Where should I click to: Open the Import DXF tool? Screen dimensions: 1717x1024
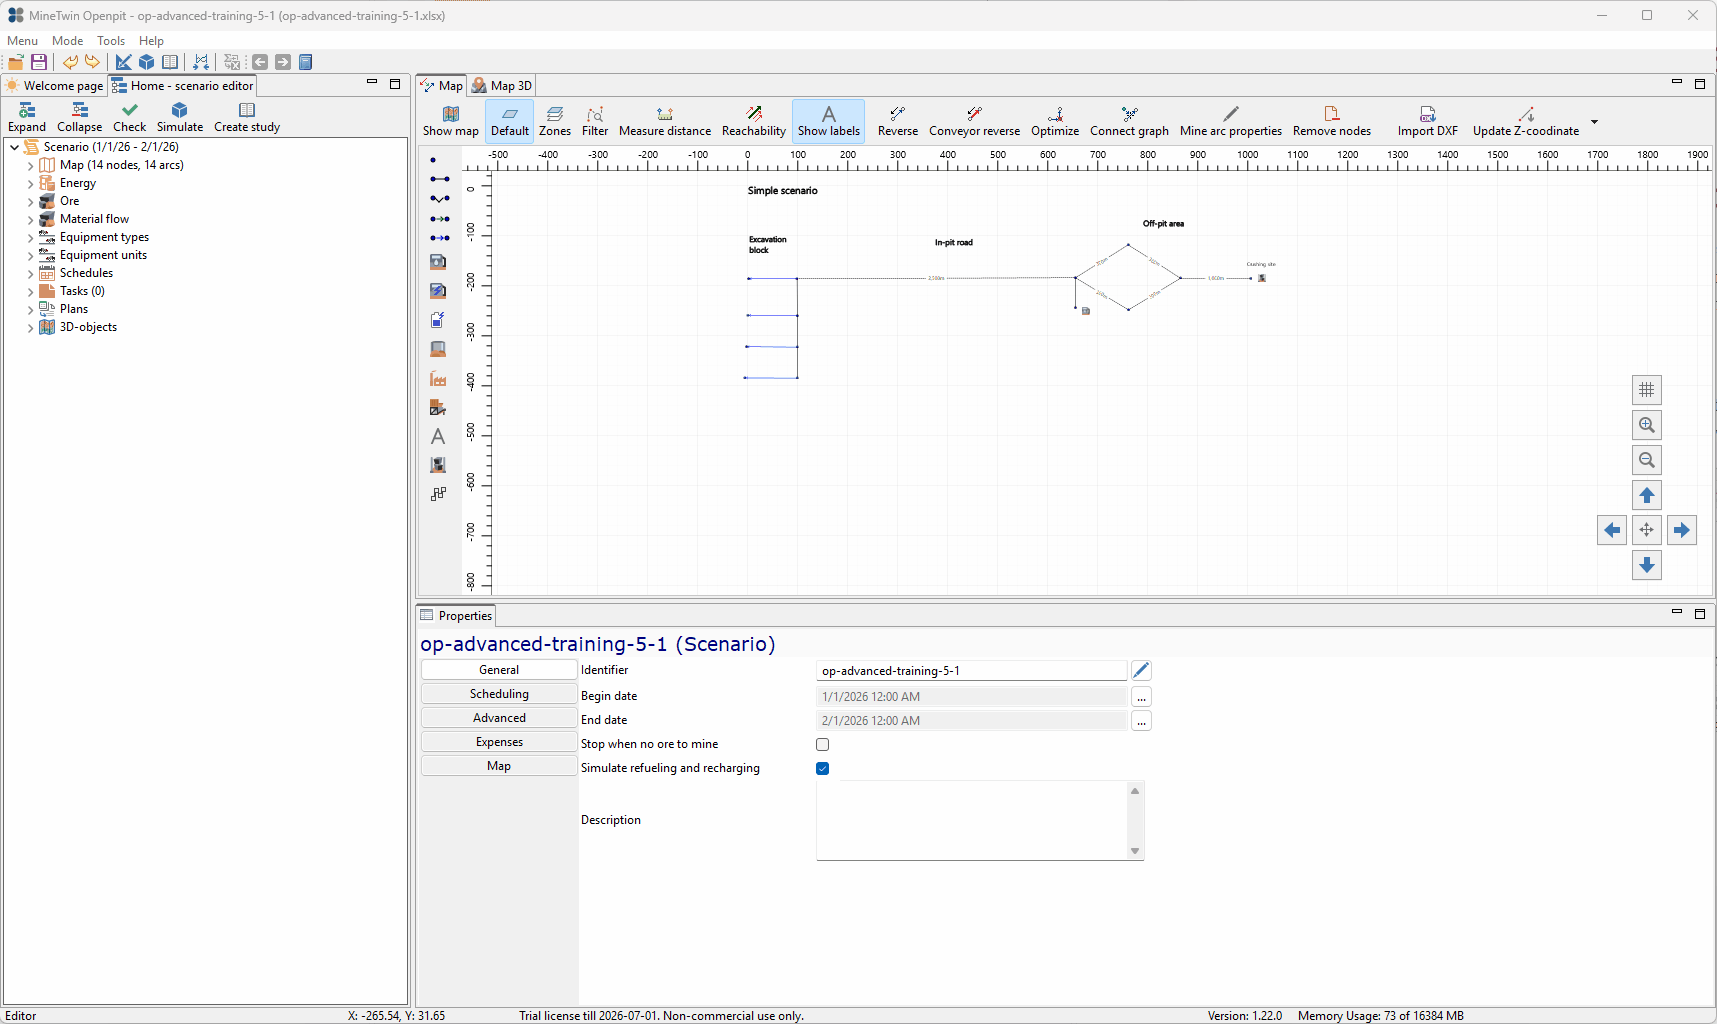[1427, 121]
